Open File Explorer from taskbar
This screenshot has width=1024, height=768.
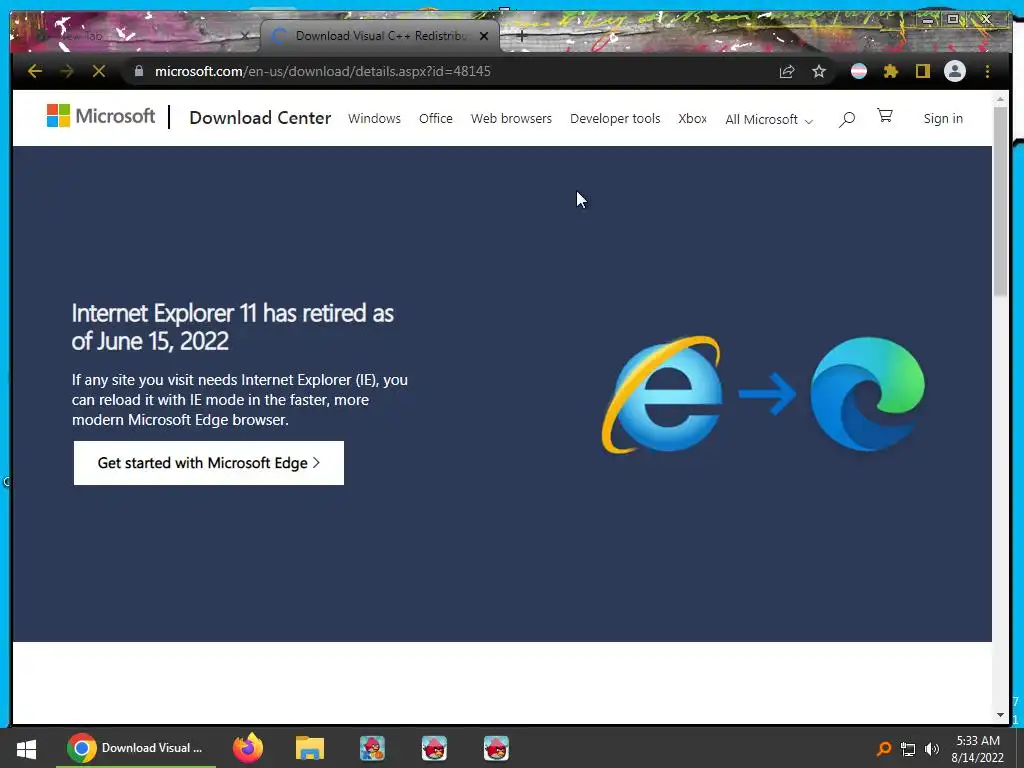(x=310, y=748)
